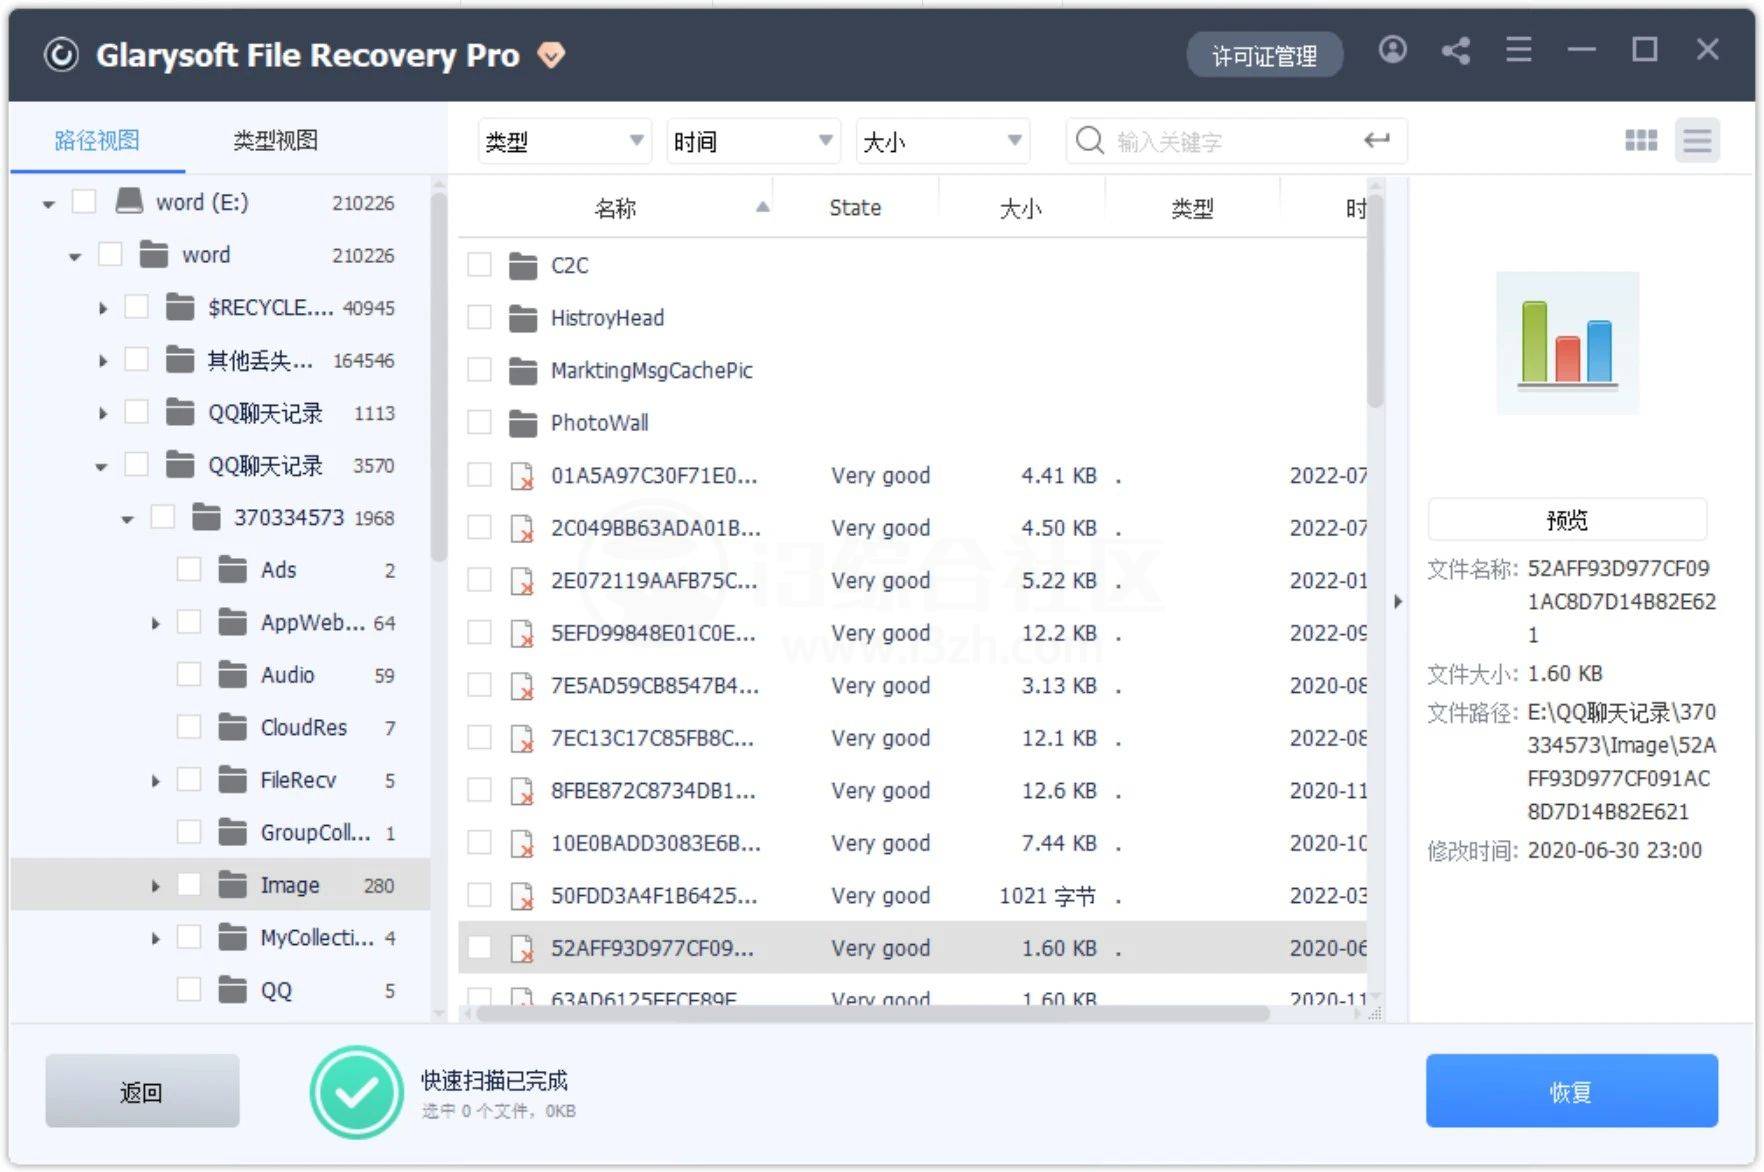Screen dimensions: 1764x1172
Task: Click the 返回 back button
Action: pos(142,1092)
